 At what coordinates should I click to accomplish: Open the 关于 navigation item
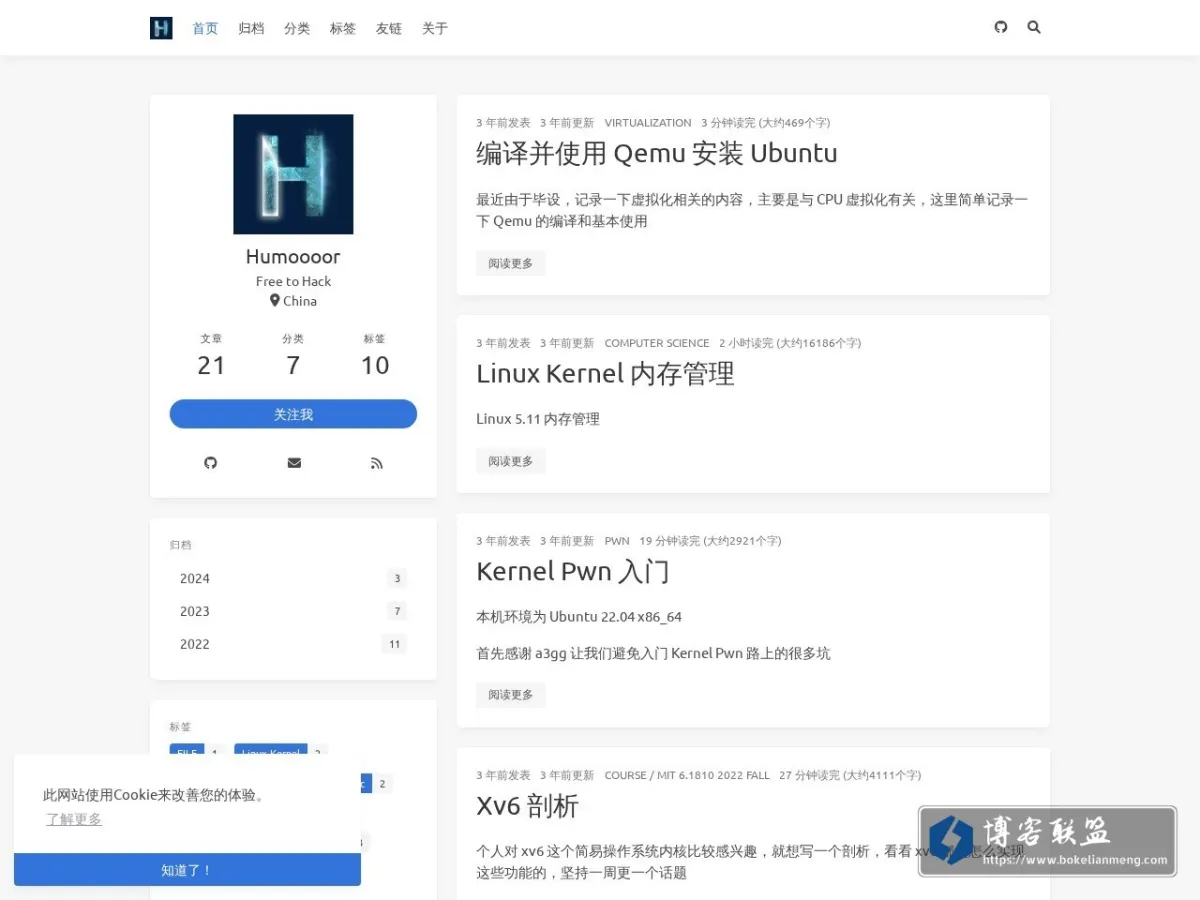click(435, 28)
